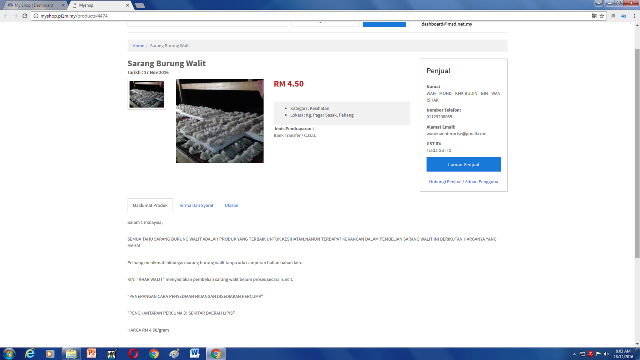
Task: Open PowerPoint from the taskbar
Action: click(91, 353)
